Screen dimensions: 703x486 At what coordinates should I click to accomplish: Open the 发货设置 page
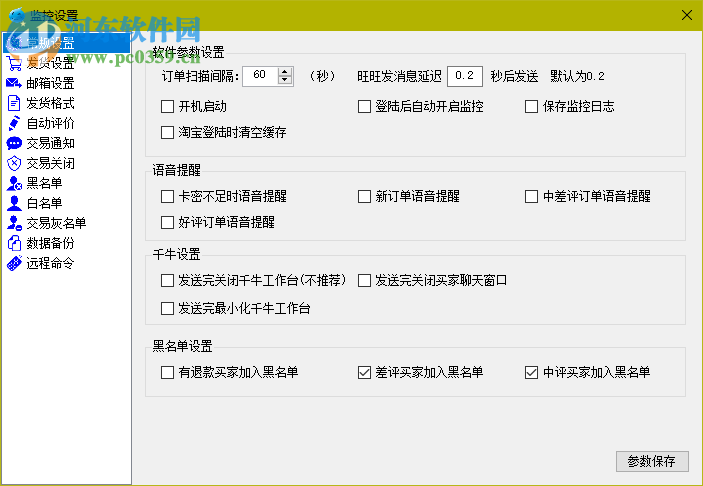[x=50, y=64]
